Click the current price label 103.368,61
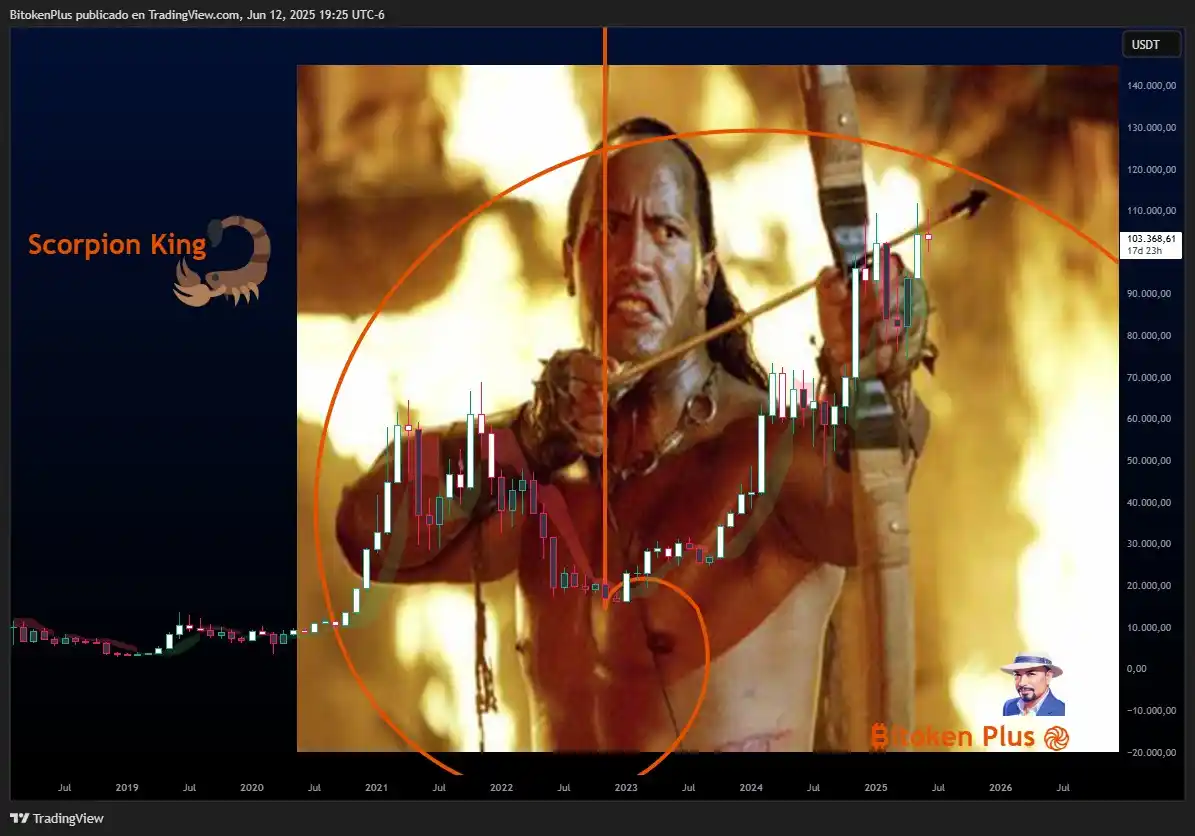The image size is (1195, 836). (1151, 239)
